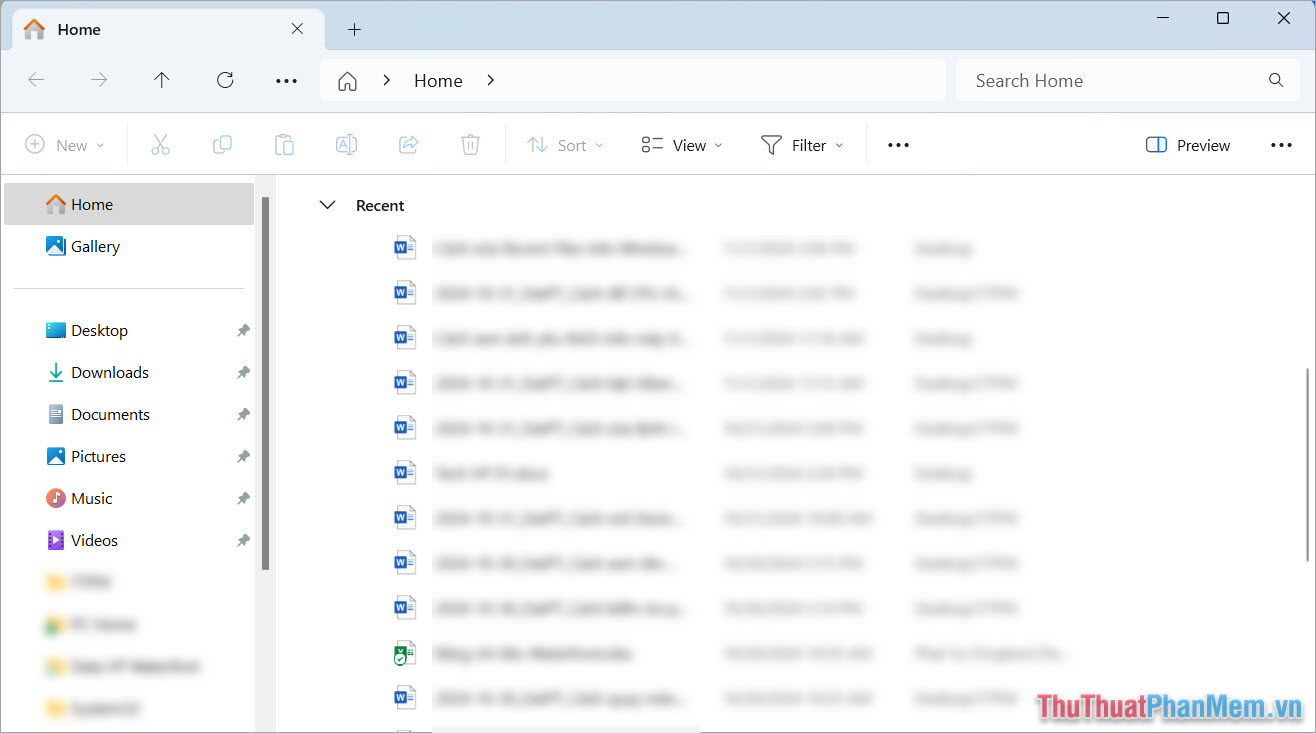Refresh the current folder view
Image resolution: width=1316 pixels, height=733 pixels.
pos(225,80)
